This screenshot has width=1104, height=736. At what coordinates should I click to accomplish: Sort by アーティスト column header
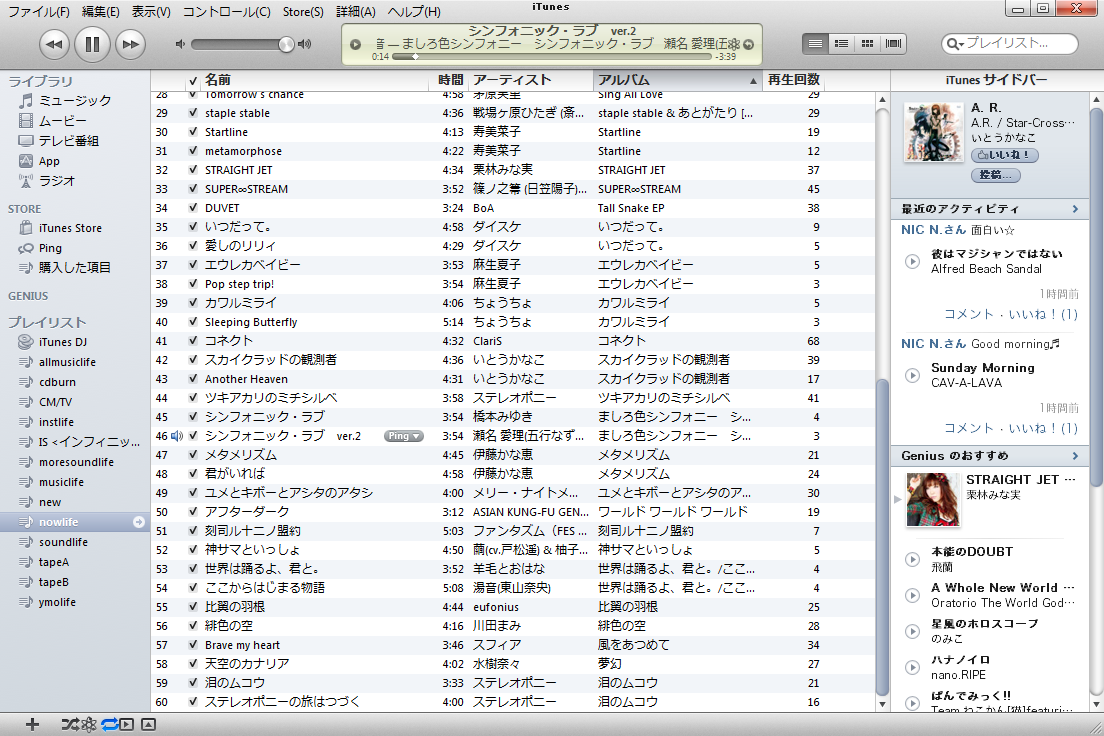[531, 80]
